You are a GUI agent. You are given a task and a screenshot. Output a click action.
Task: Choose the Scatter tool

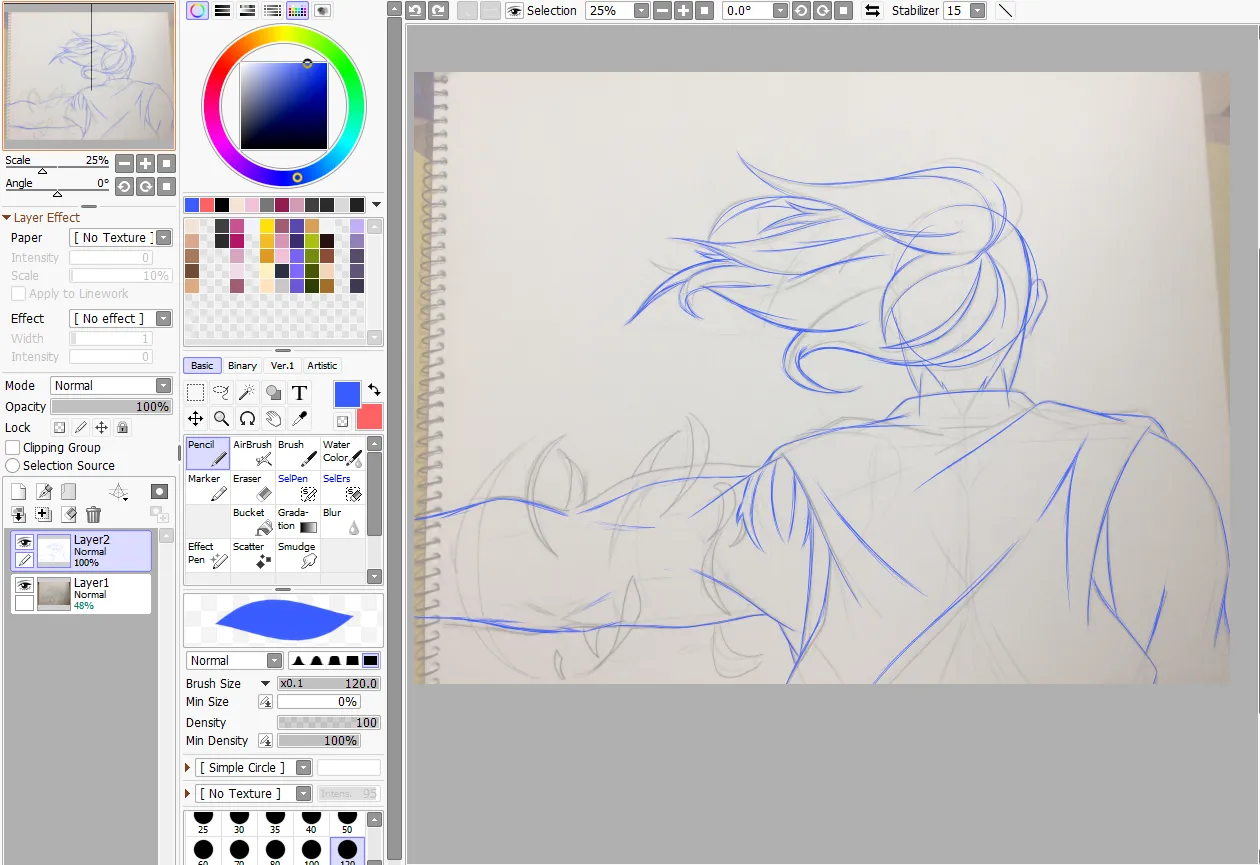click(253, 555)
